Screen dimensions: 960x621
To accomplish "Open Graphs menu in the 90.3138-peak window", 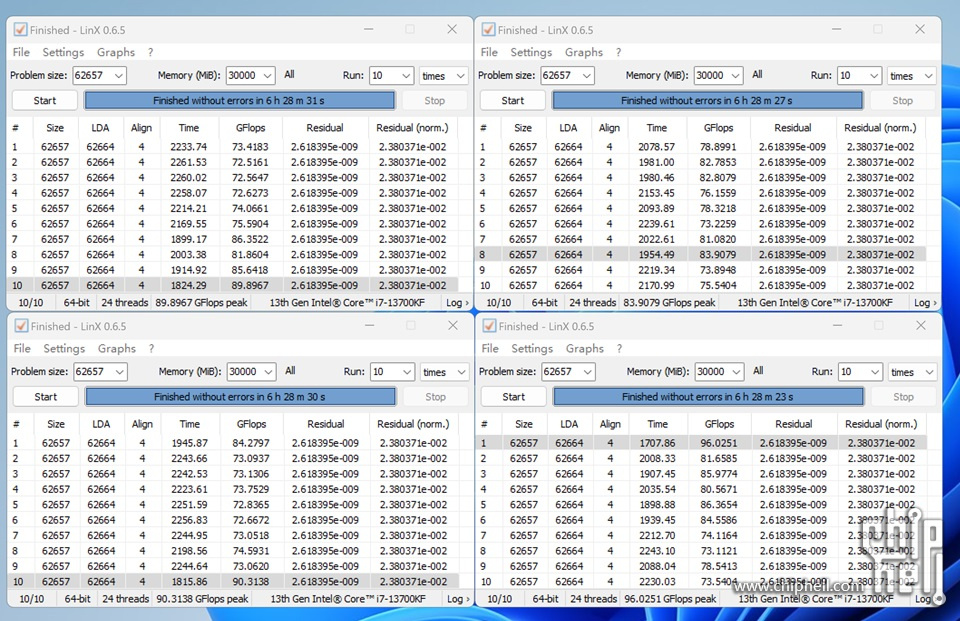I will coord(117,348).
